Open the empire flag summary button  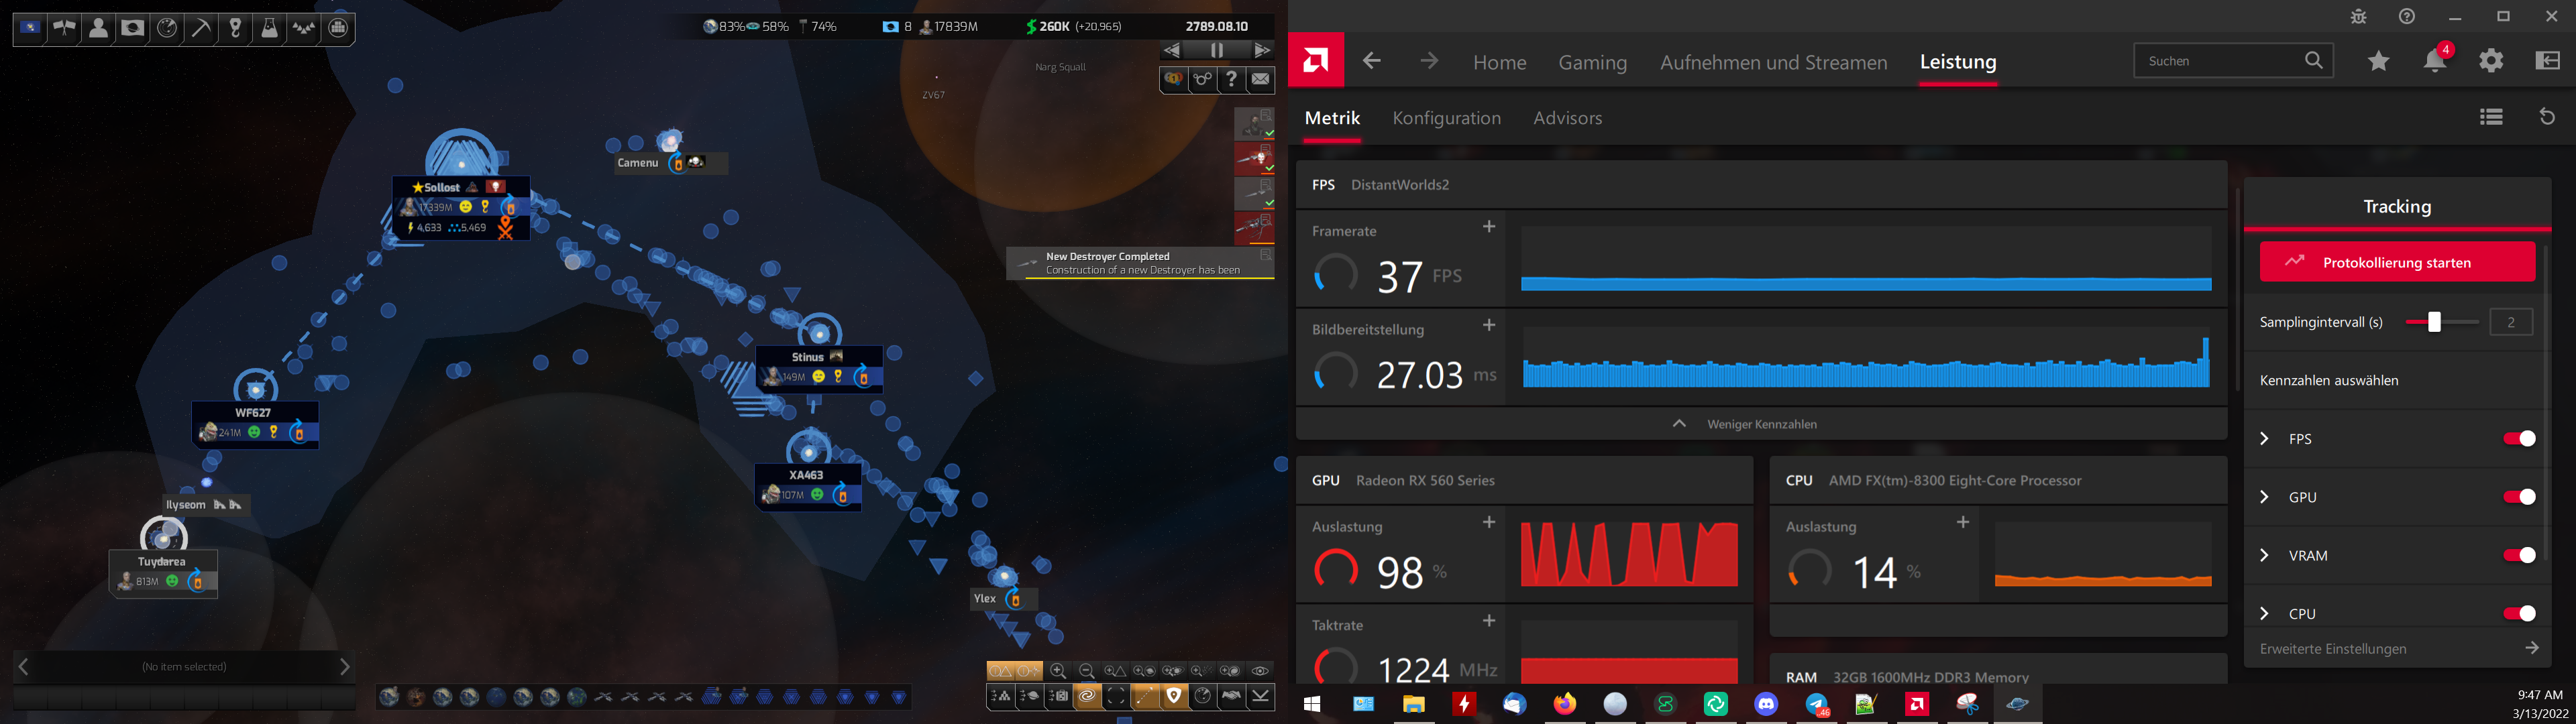tap(30, 28)
